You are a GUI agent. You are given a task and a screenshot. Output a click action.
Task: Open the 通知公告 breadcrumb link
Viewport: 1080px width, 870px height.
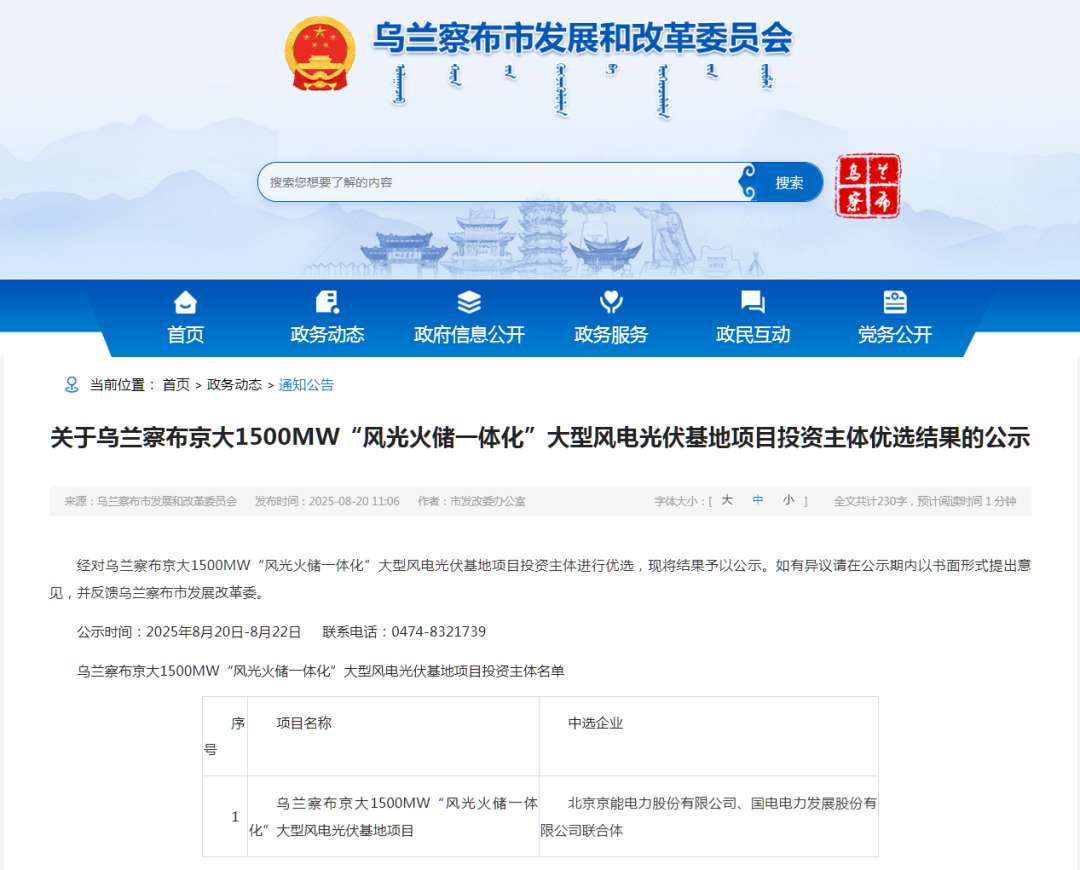pos(306,384)
